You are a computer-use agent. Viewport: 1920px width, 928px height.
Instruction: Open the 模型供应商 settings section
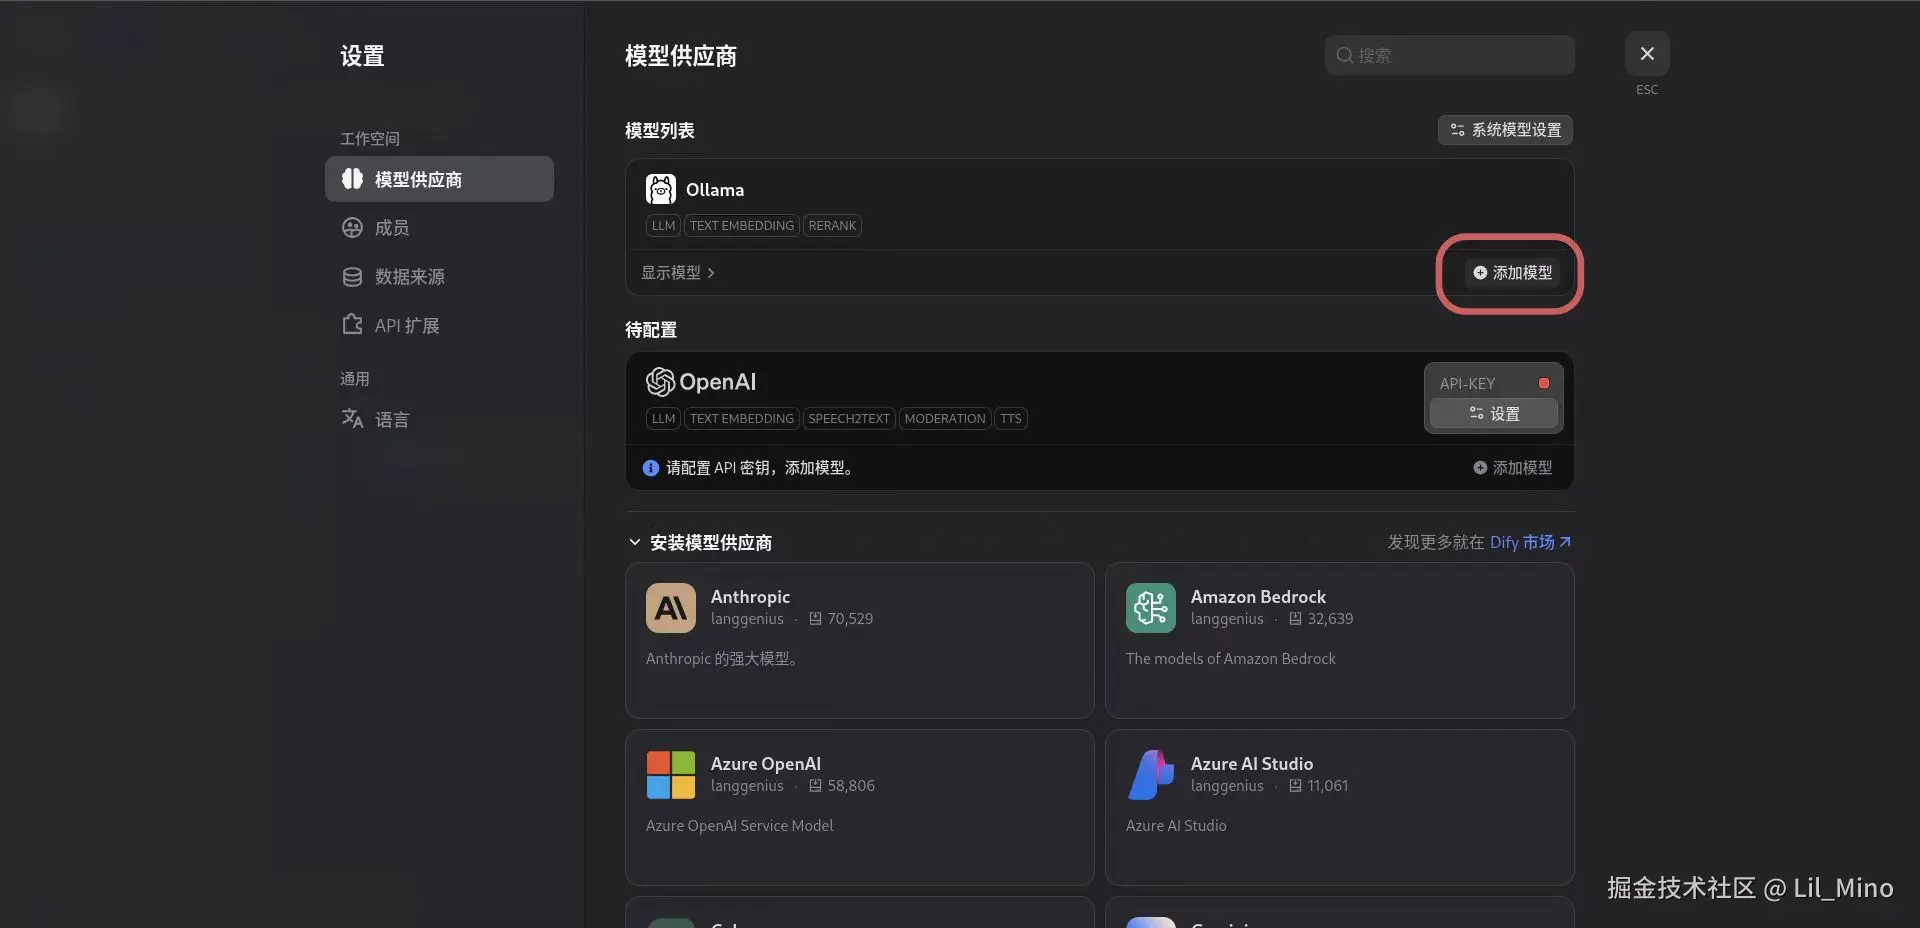click(x=439, y=179)
